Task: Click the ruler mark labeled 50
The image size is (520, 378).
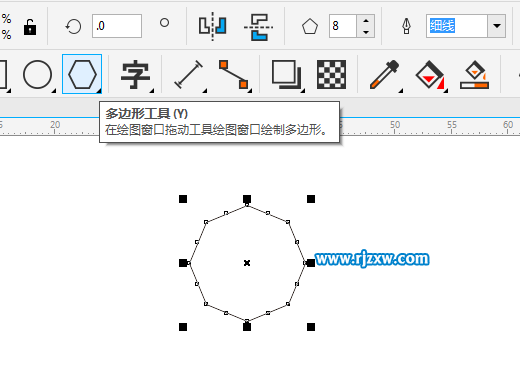Action: (x=395, y=125)
